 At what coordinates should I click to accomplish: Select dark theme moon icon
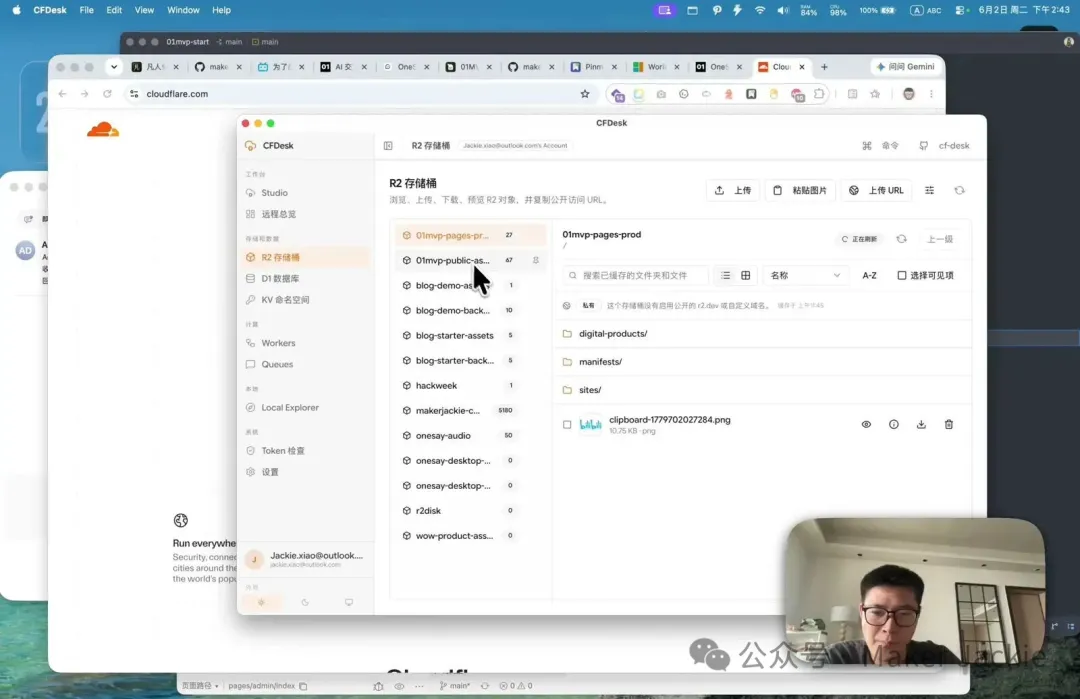pos(305,603)
